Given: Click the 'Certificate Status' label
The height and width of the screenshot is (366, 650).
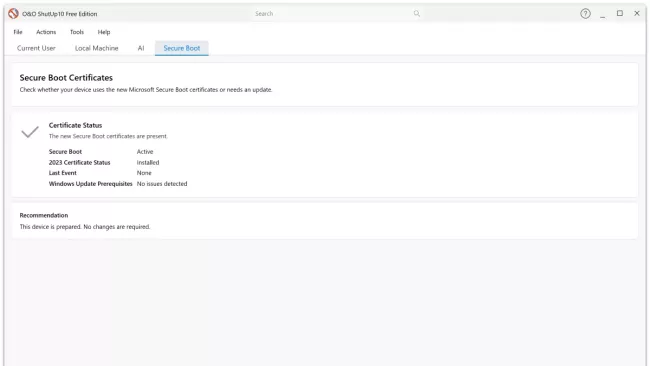Looking at the screenshot, I should (75, 125).
